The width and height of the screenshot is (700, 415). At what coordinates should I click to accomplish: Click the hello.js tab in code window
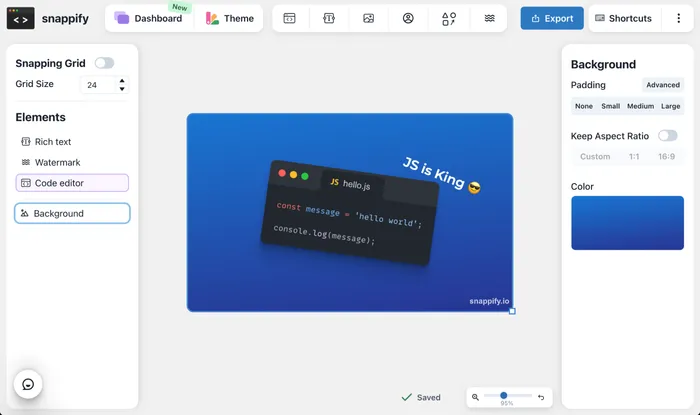pos(351,183)
